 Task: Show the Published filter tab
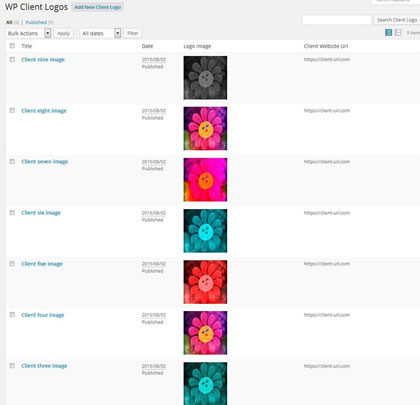[x=36, y=22]
